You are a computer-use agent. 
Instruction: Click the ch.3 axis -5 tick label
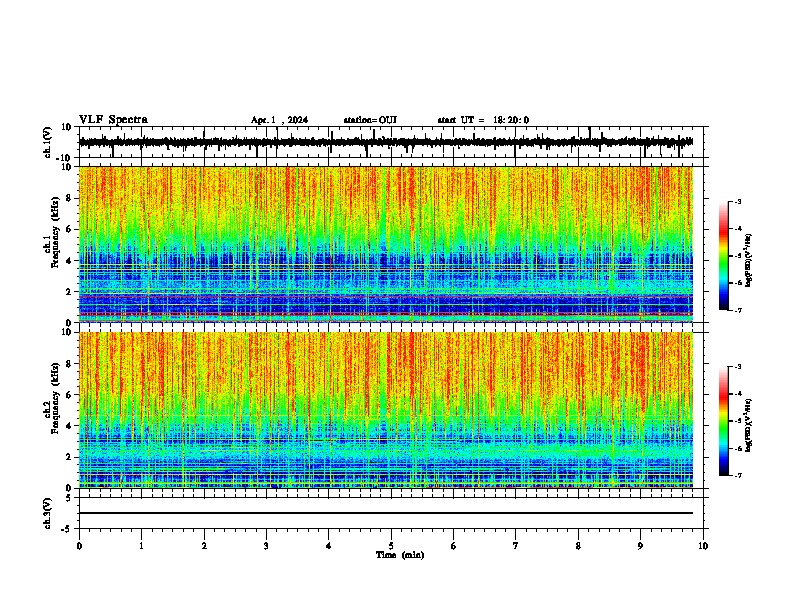(67, 529)
